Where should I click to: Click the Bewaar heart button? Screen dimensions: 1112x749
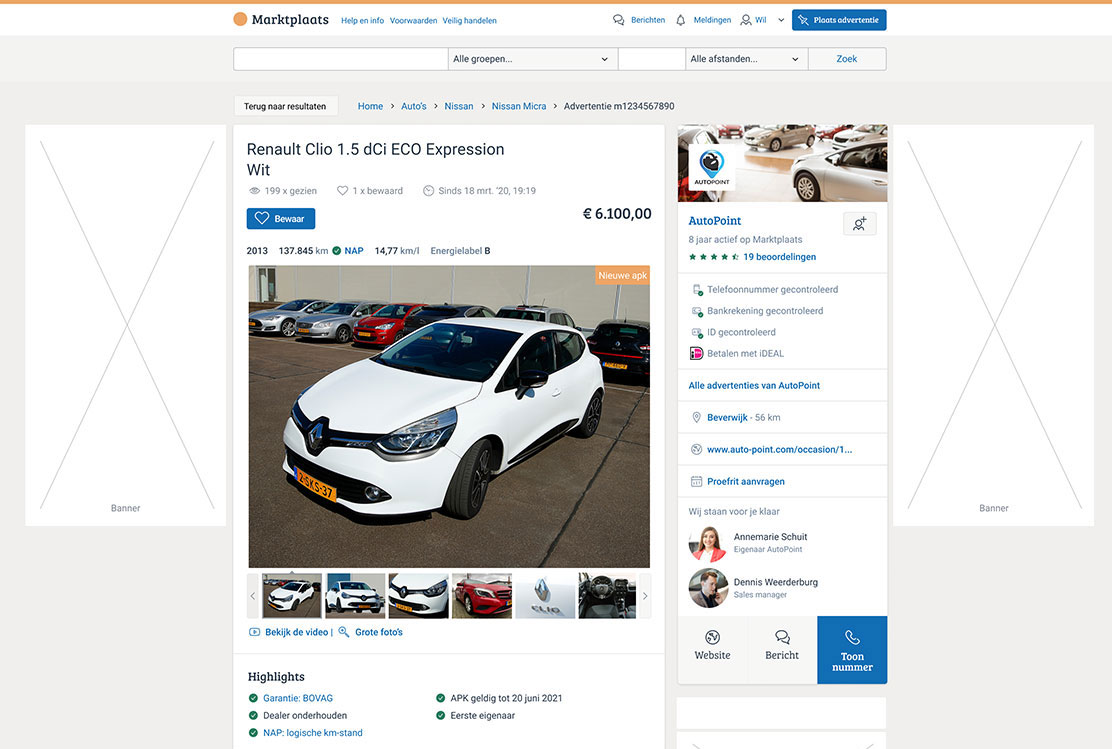[x=281, y=218]
